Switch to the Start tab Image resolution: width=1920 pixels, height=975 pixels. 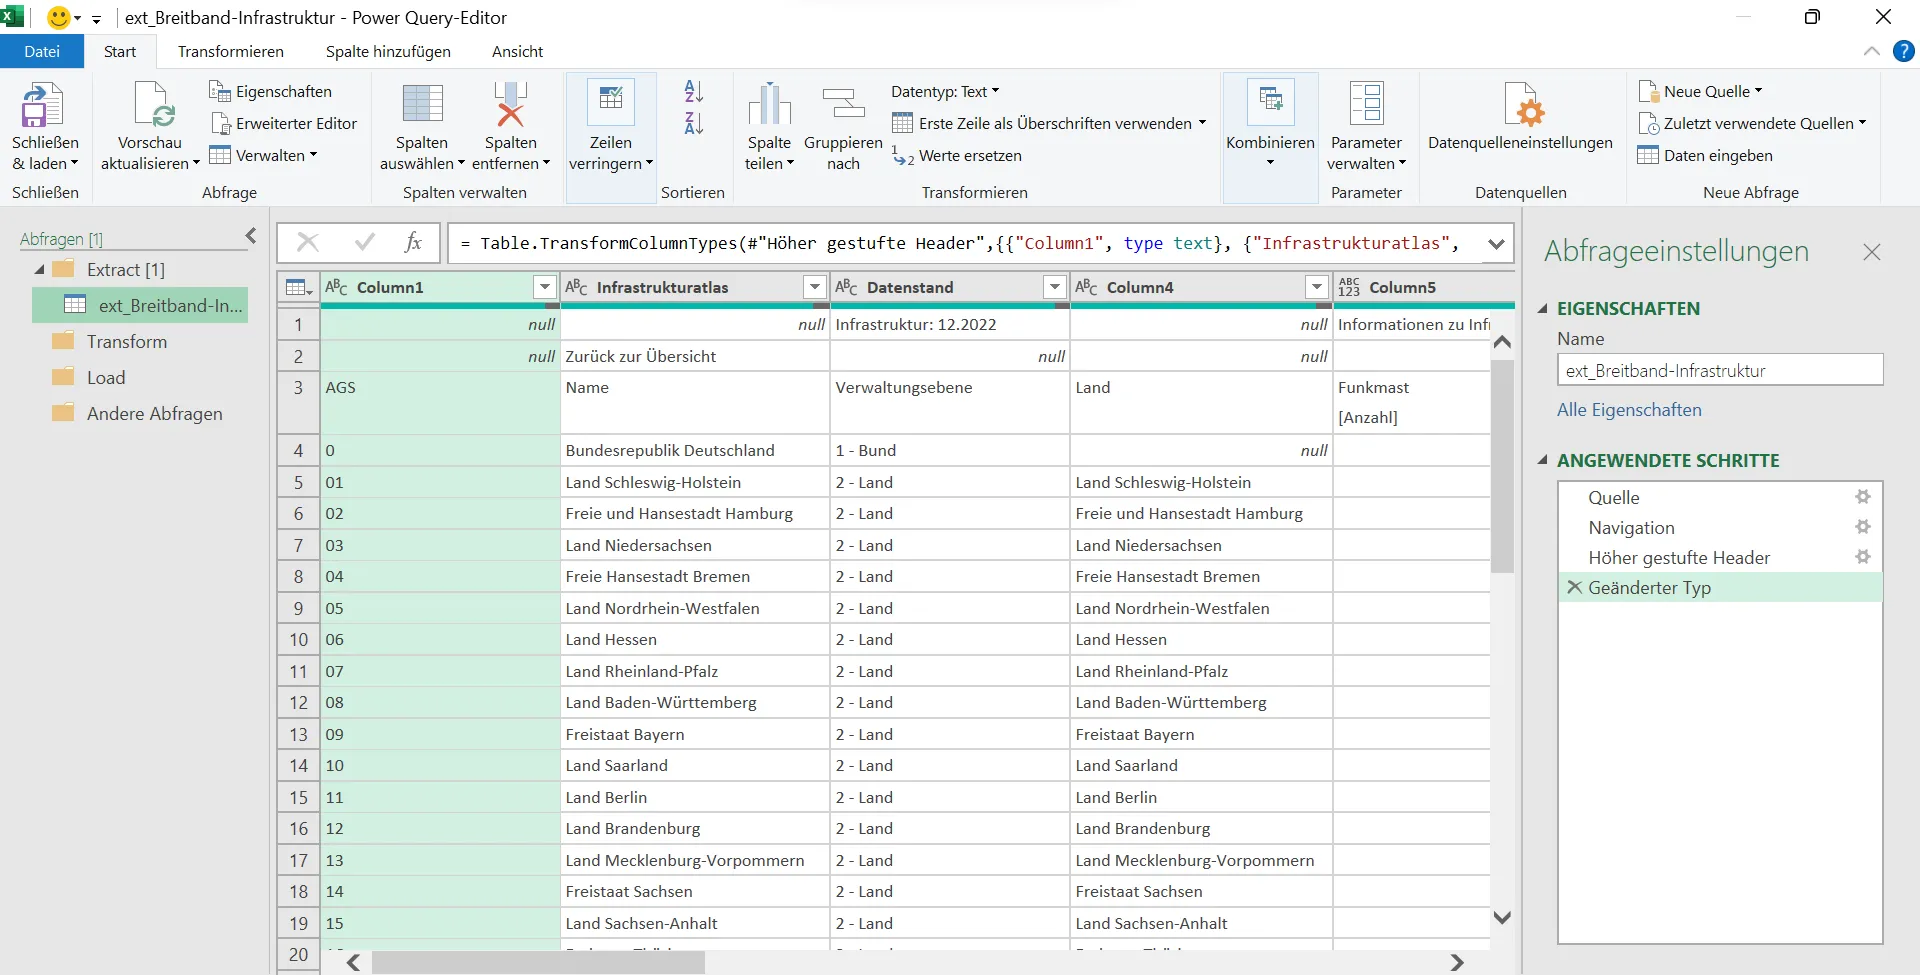click(x=120, y=51)
